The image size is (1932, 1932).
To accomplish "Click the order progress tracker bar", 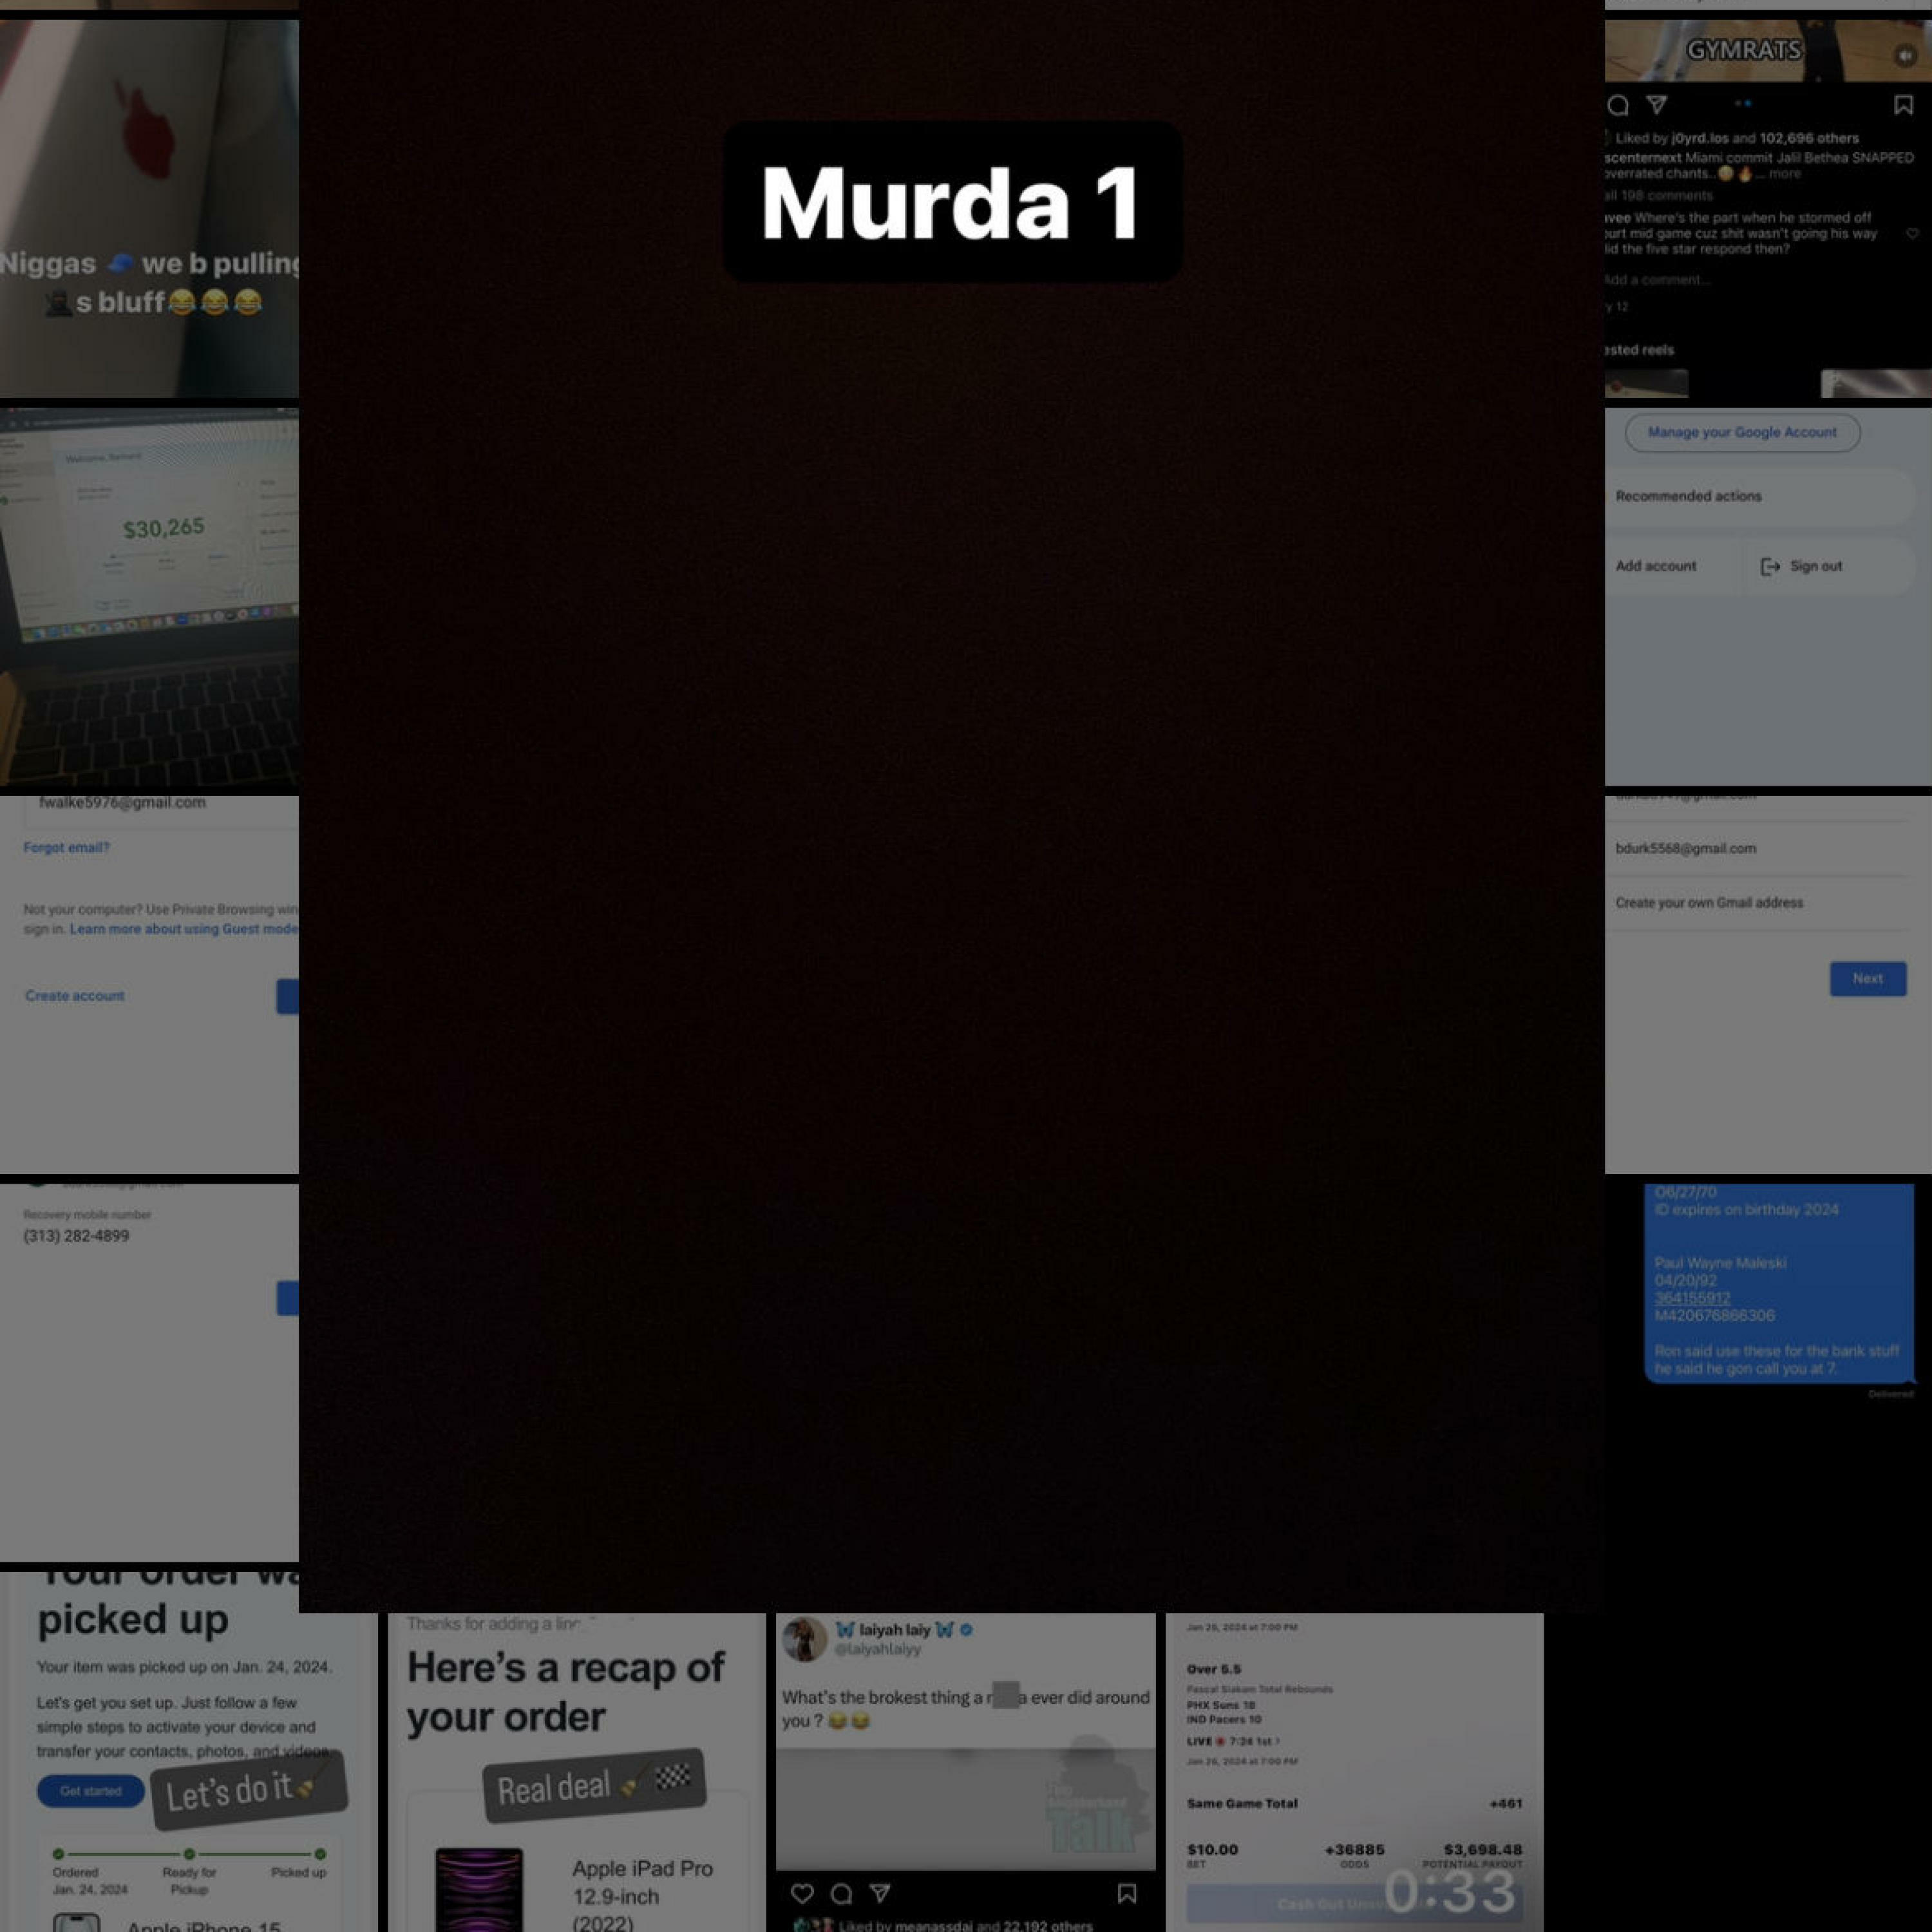I will tap(189, 1853).
